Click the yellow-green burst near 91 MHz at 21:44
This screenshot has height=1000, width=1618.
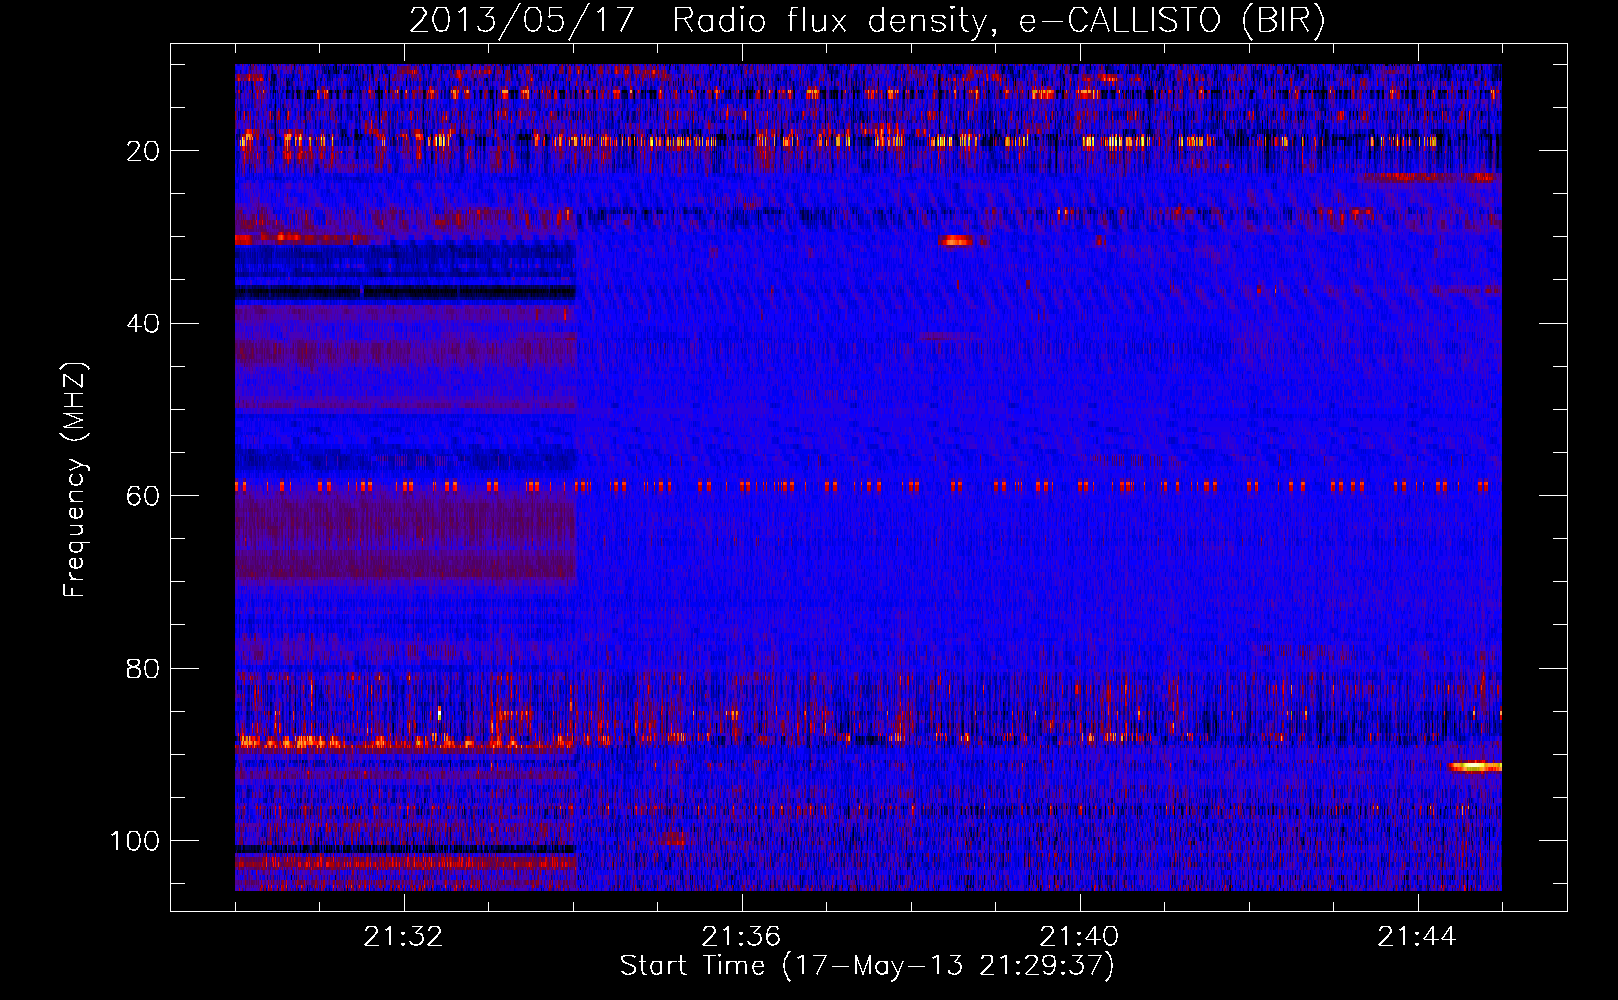pos(1476,767)
